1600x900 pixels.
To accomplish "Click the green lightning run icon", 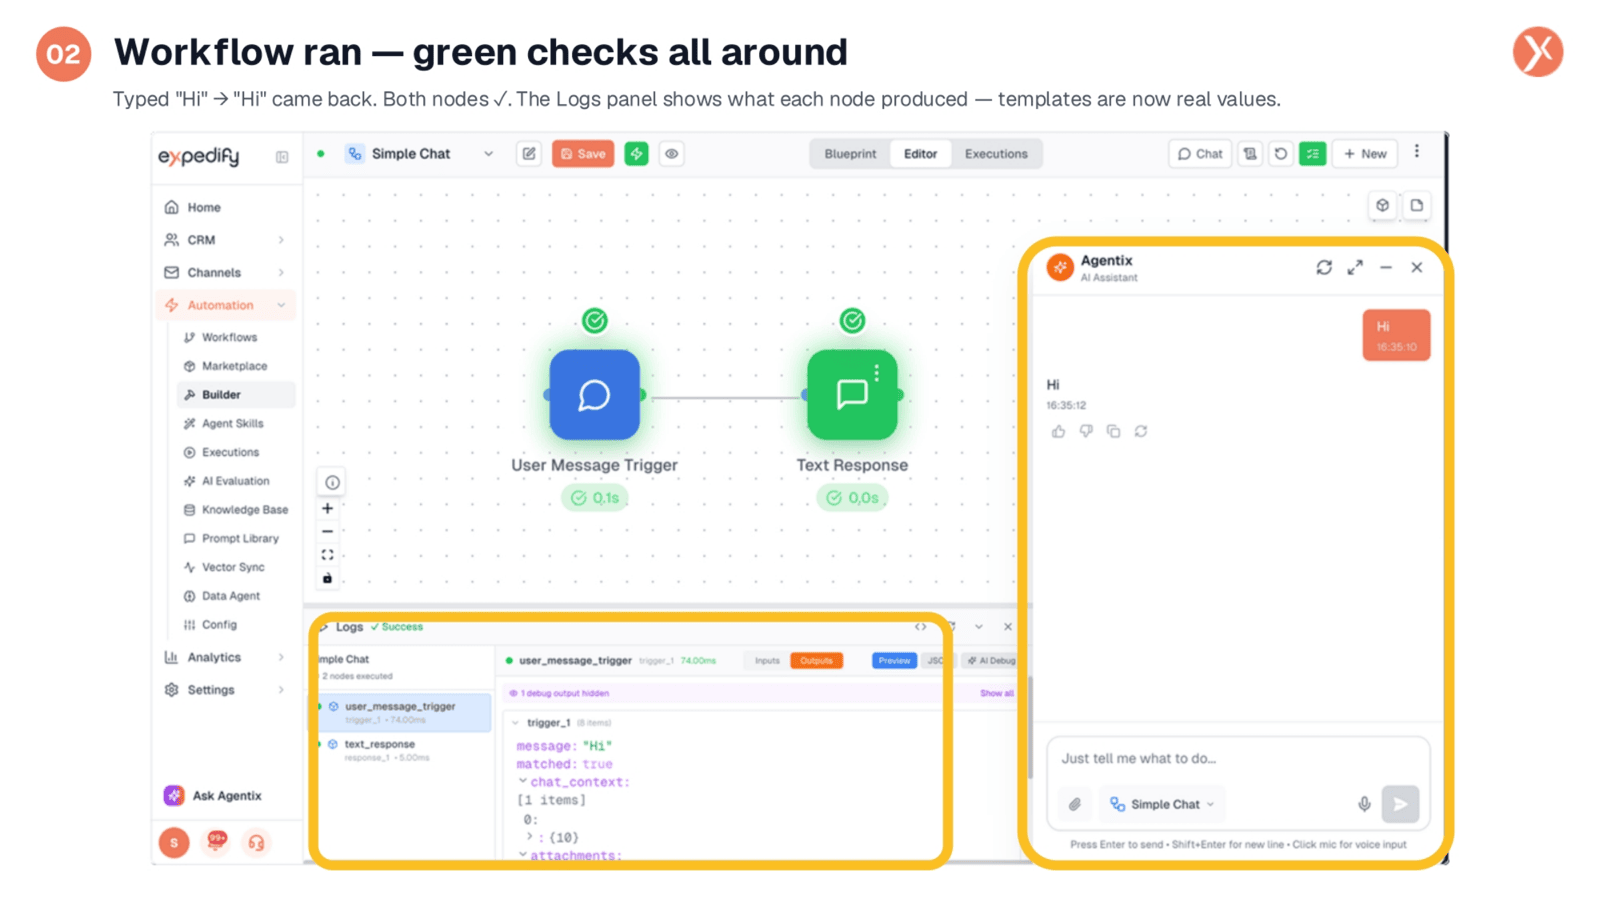I will (x=636, y=154).
